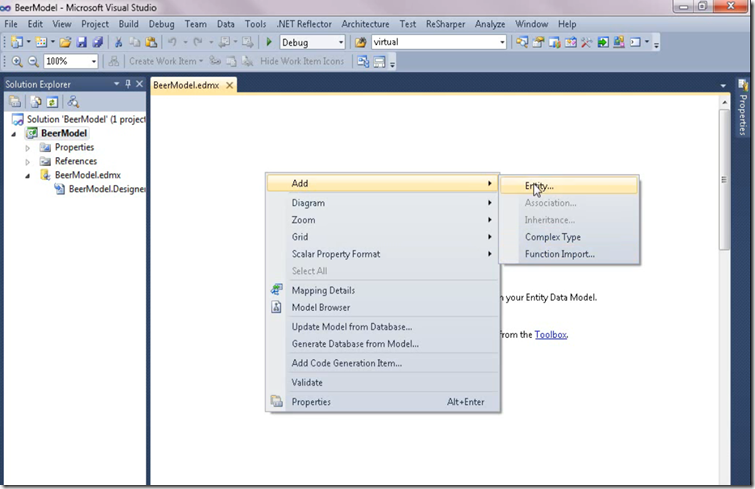This screenshot has width=755, height=489.
Task: Select Validate in the context menu
Action: click(382, 383)
